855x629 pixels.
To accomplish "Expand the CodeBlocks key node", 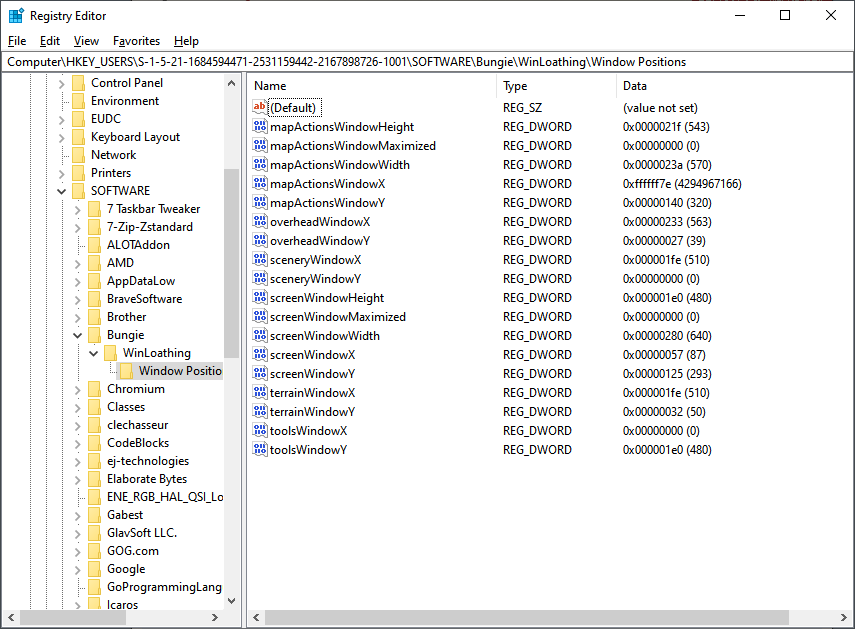I will point(77,443).
